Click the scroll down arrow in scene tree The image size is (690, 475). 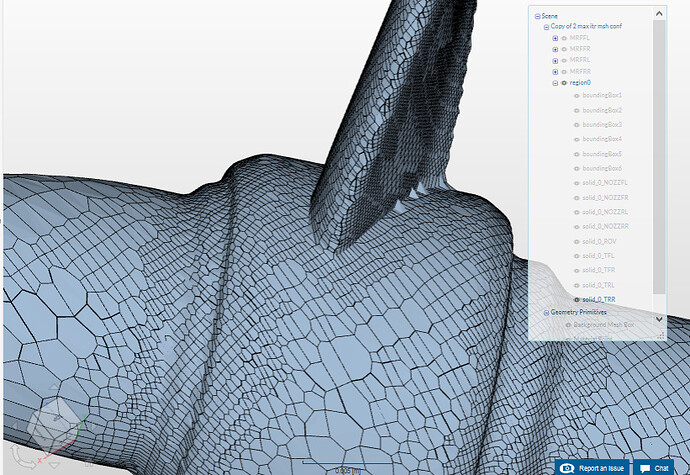click(658, 318)
